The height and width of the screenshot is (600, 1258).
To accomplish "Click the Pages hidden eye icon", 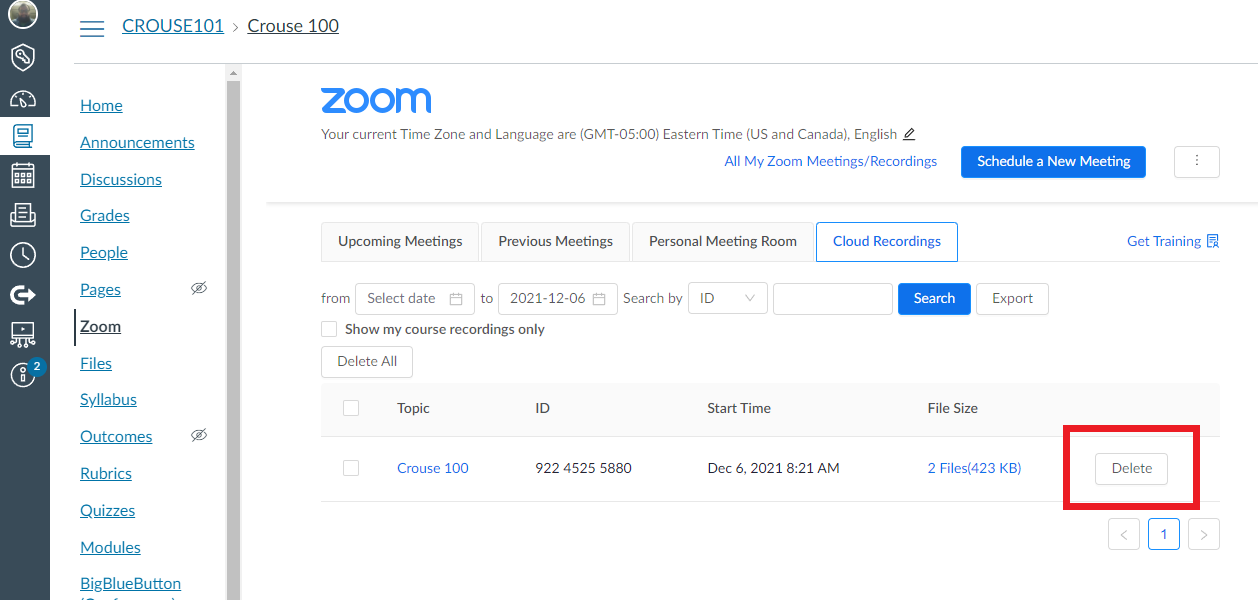I will [x=199, y=288].
